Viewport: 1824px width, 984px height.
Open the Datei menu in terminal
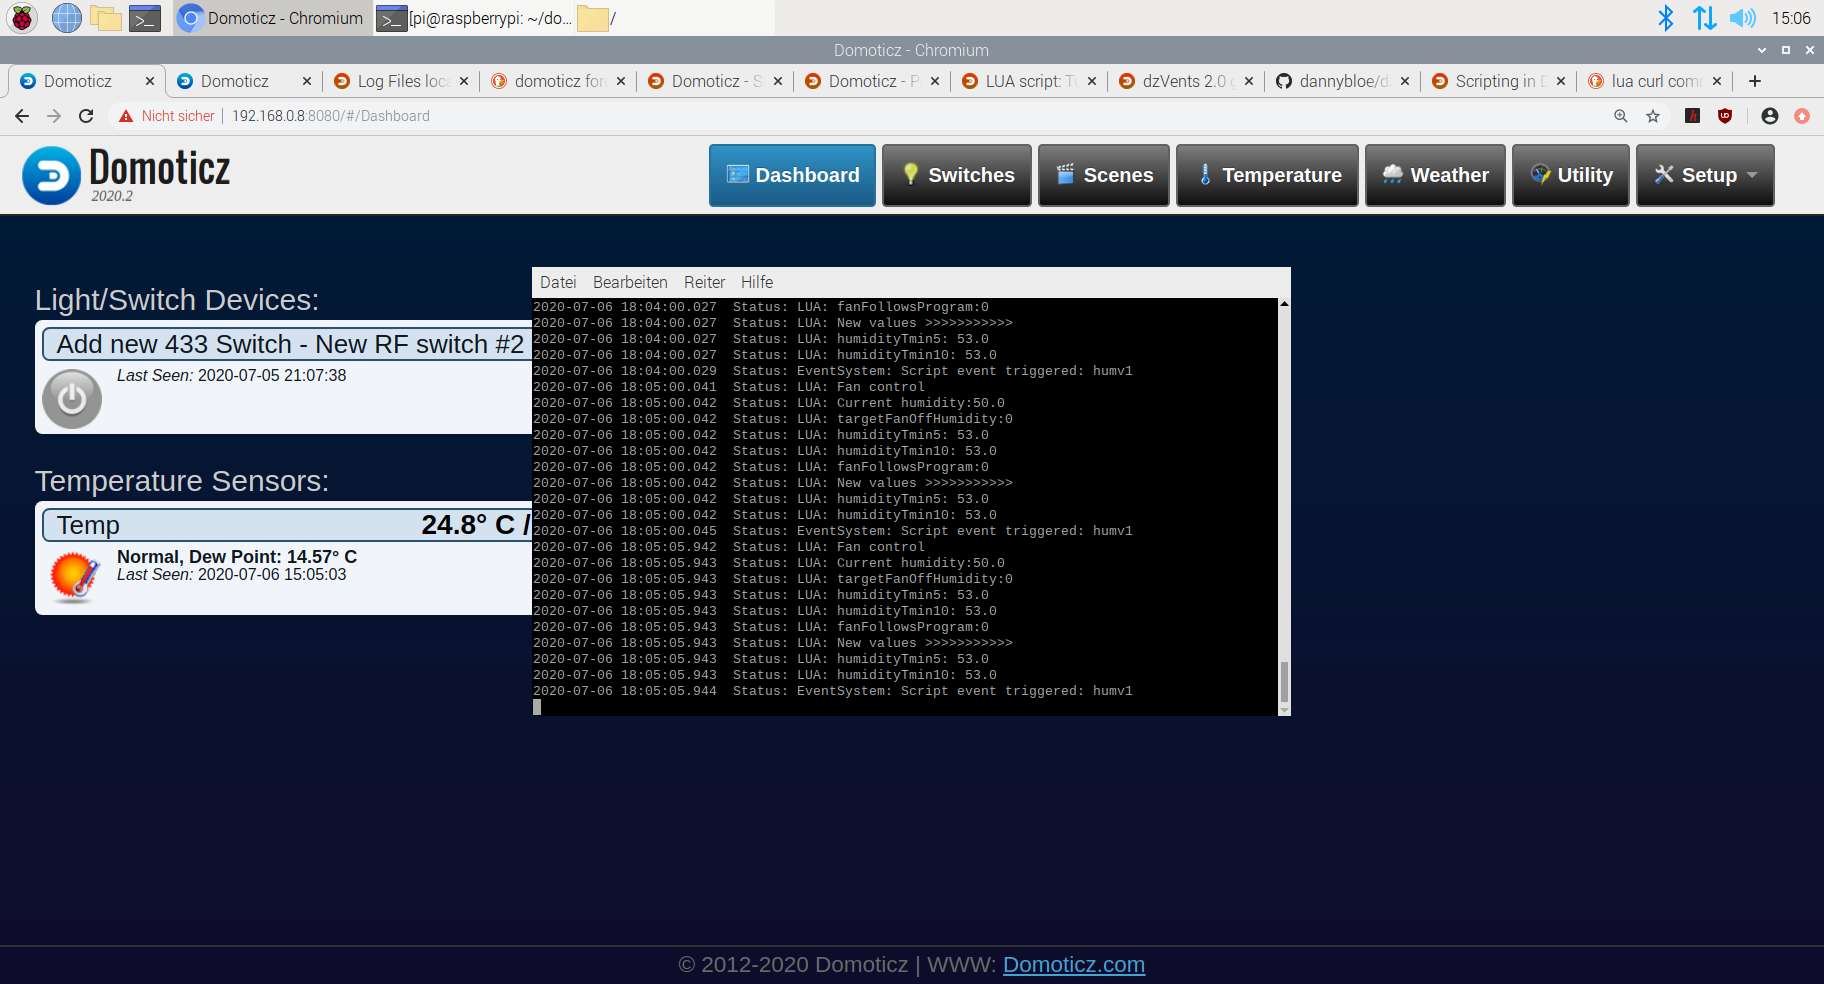[558, 282]
